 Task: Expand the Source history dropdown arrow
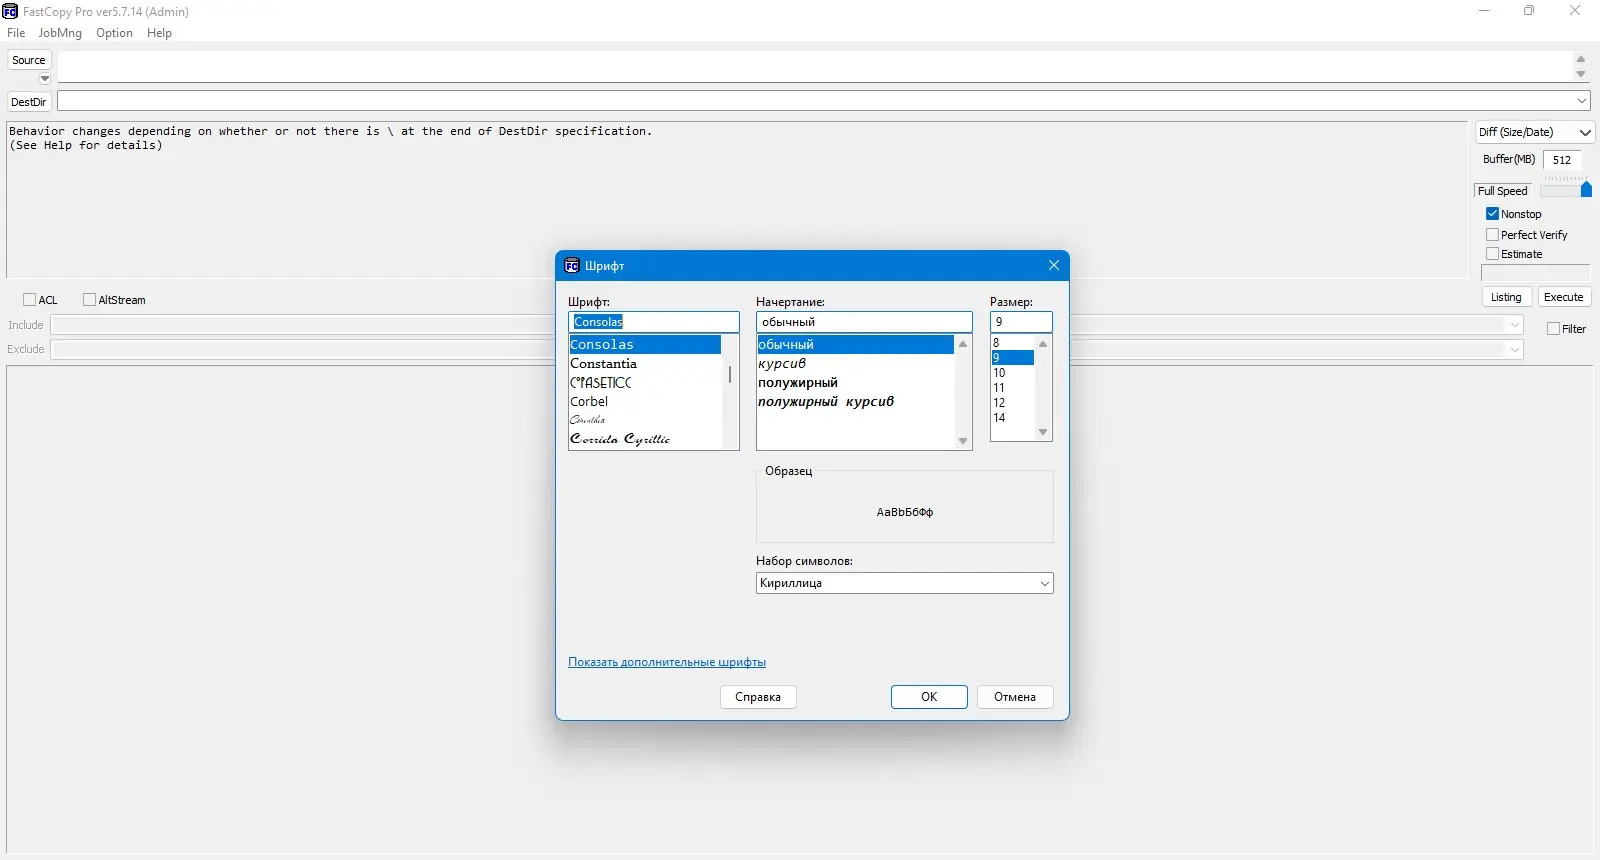[44, 78]
